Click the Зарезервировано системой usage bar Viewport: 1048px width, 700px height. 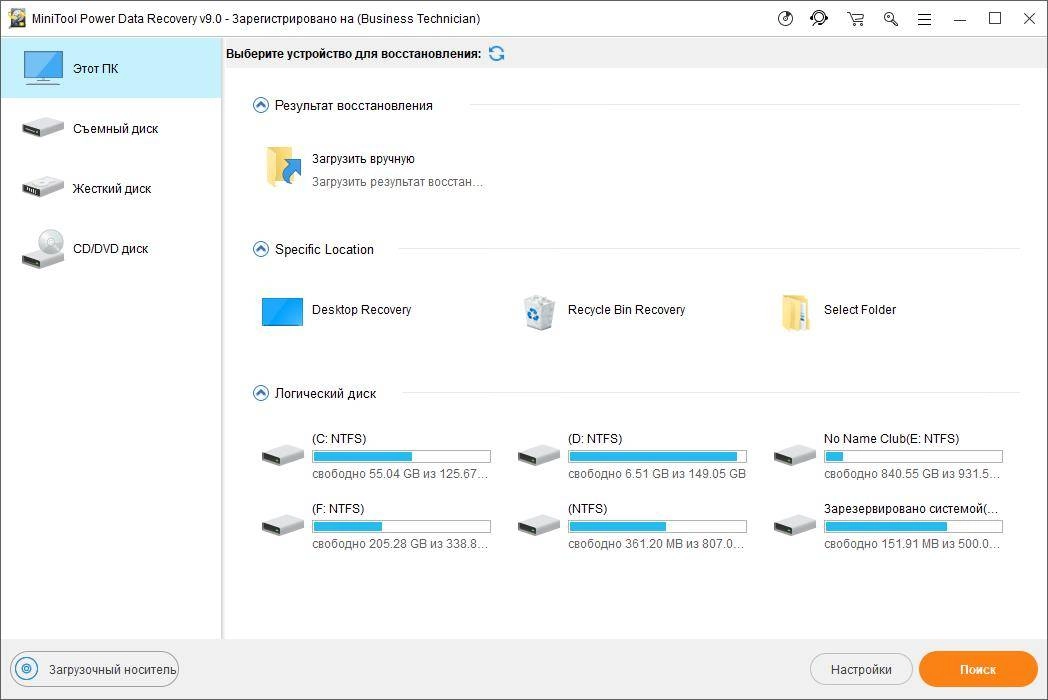[914, 526]
